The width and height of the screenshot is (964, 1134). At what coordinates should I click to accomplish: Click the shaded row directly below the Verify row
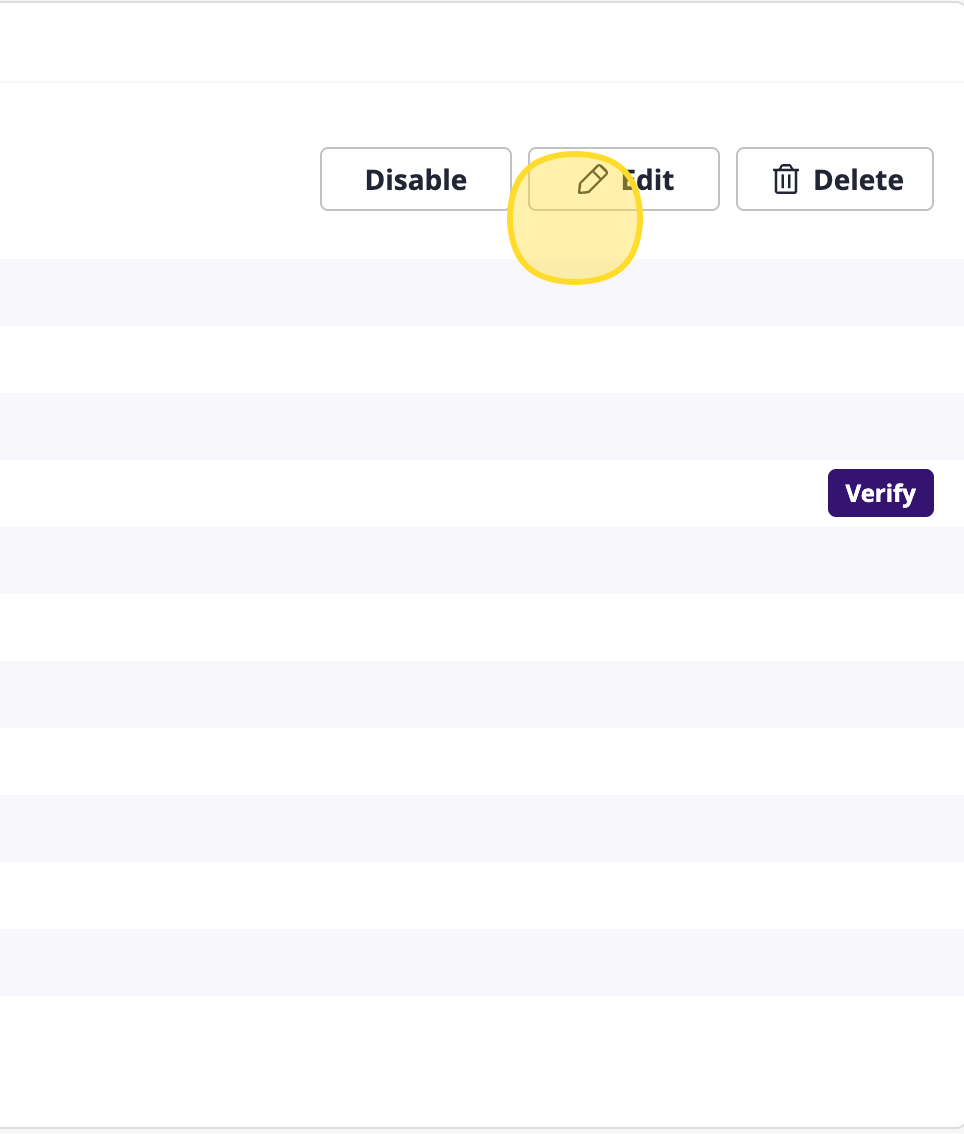click(400, 560)
